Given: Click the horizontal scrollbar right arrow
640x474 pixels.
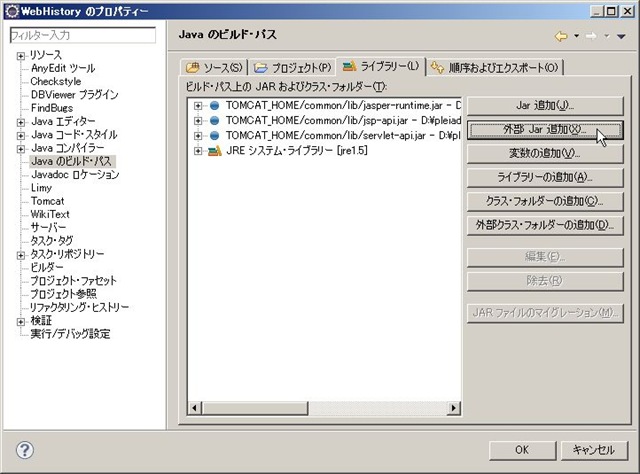Looking at the screenshot, I should point(453,408).
